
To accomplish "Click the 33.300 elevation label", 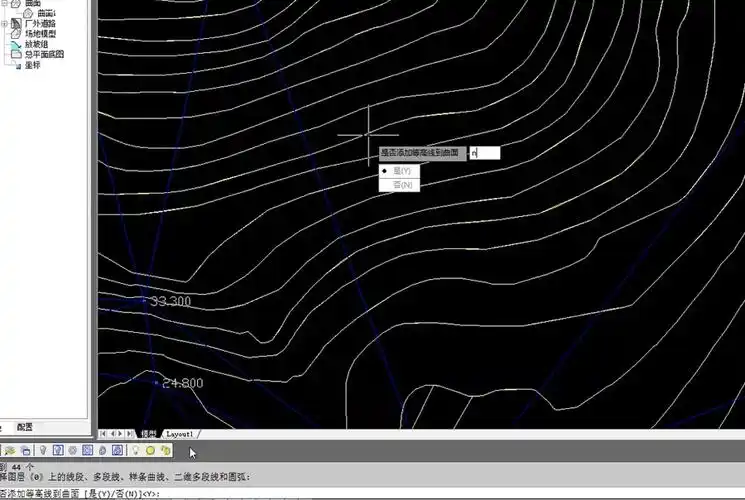I will (168, 301).
